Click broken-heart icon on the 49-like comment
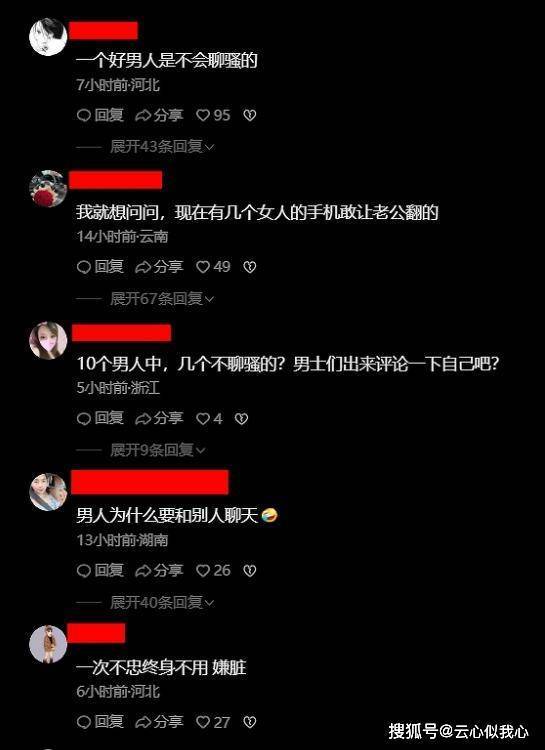545x750 pixels. click(x=250, y=266)
